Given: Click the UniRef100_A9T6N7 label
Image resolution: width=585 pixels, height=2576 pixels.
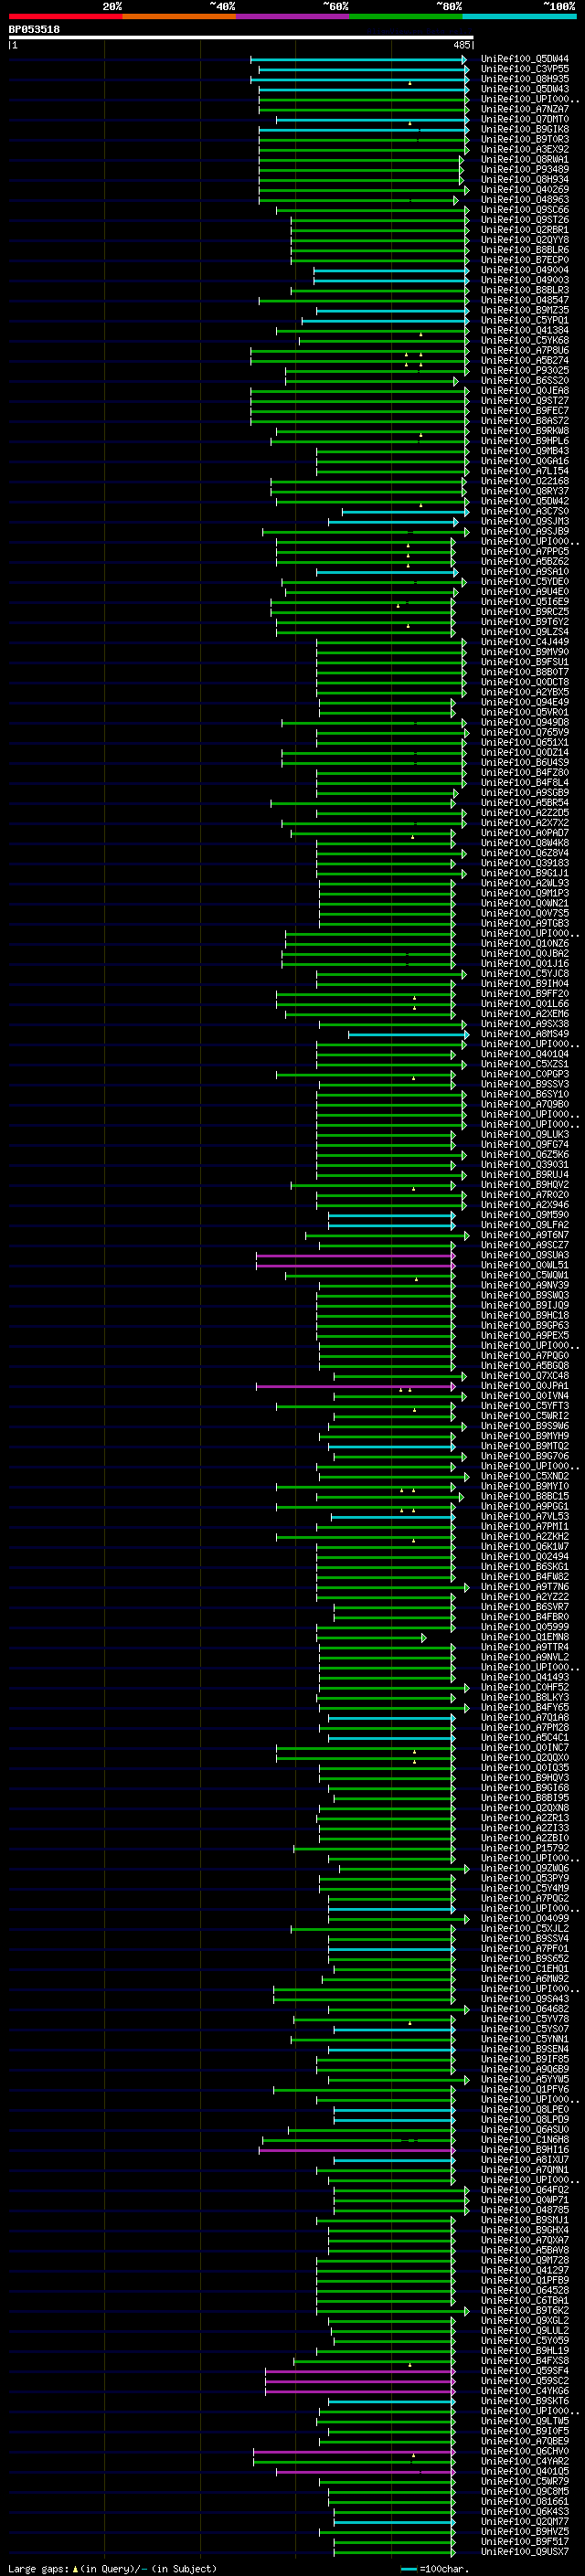Looking at the screenshot, I should [524, 1234].
